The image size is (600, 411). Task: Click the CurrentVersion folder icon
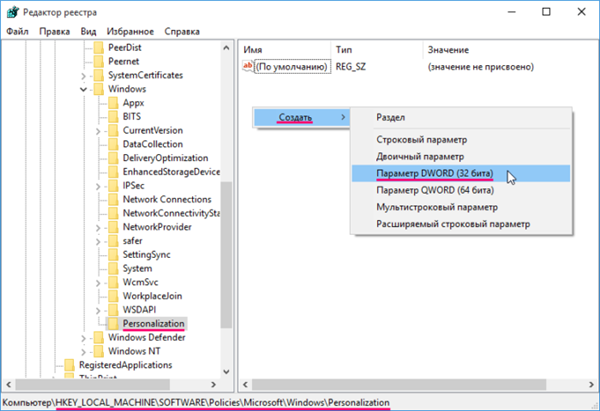(x=113, y=130)
